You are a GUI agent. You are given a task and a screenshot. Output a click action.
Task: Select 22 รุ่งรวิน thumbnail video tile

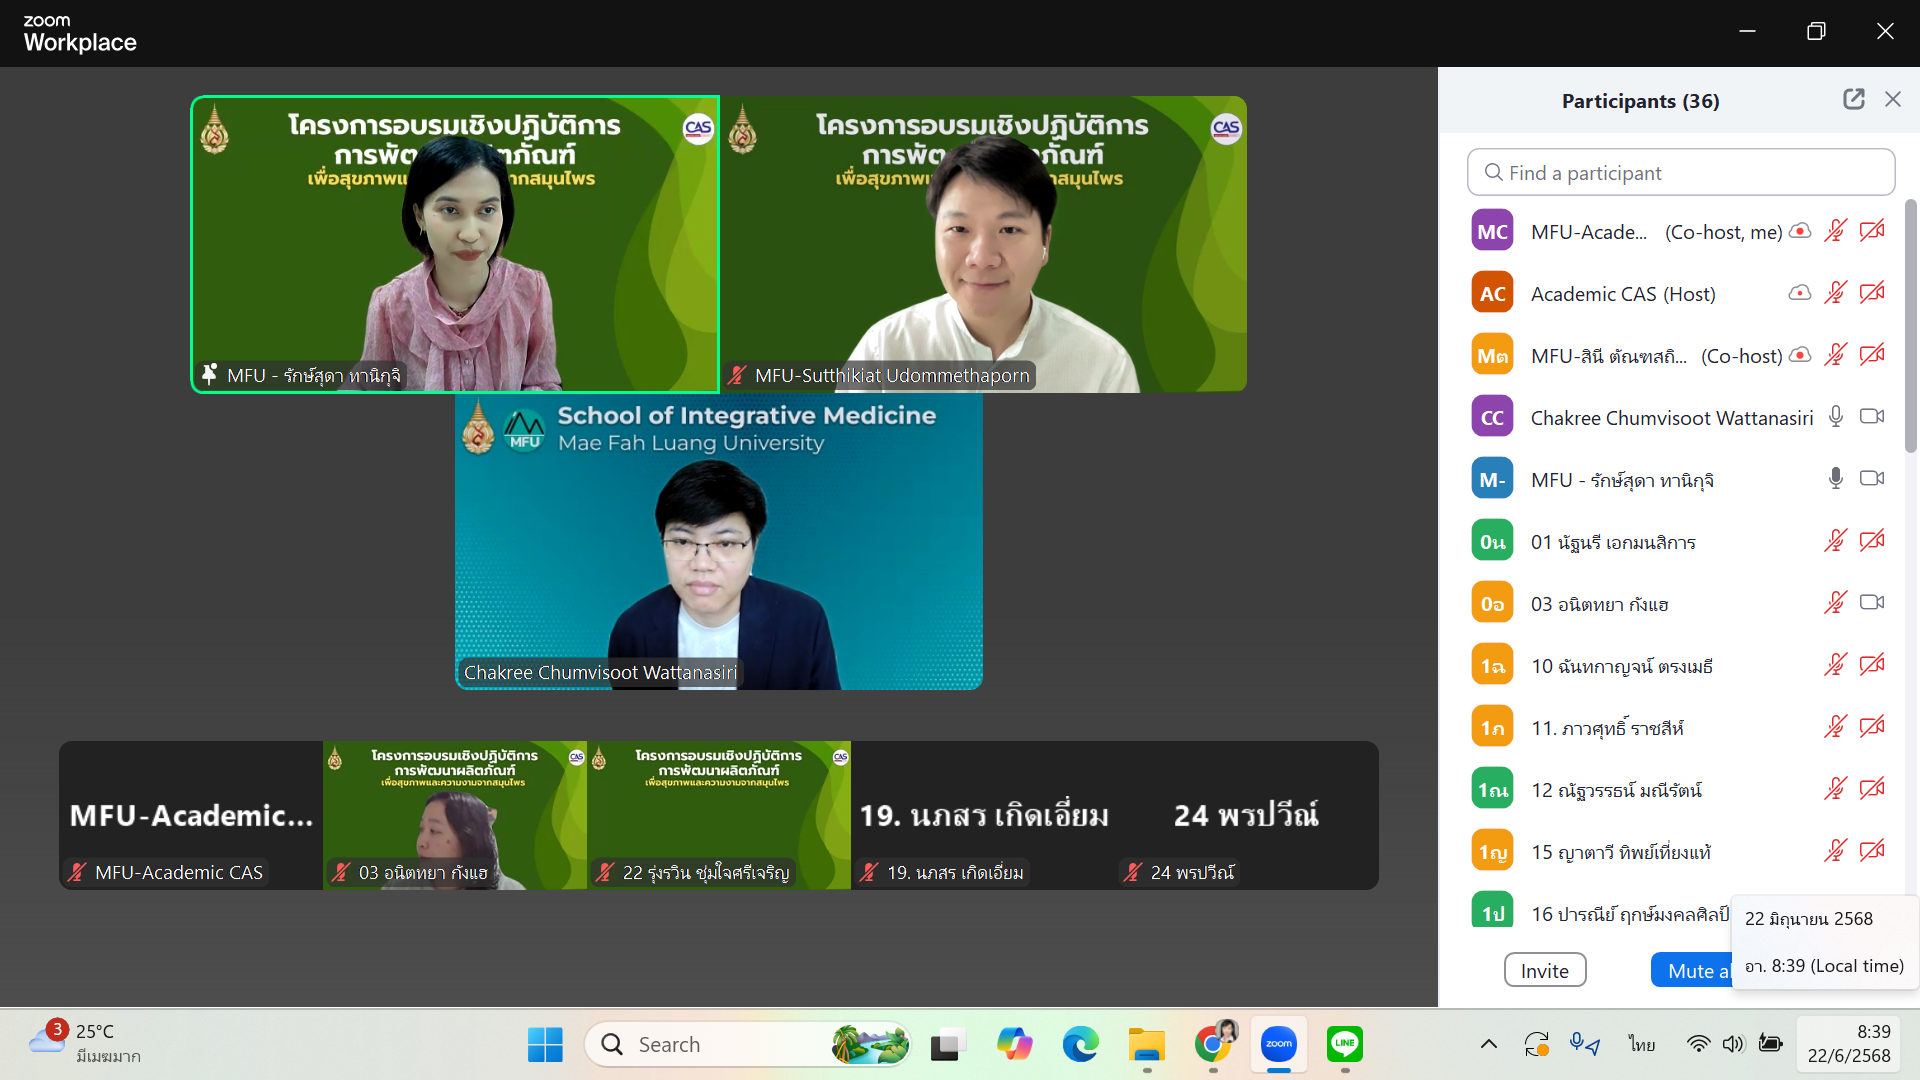[719, 815]
